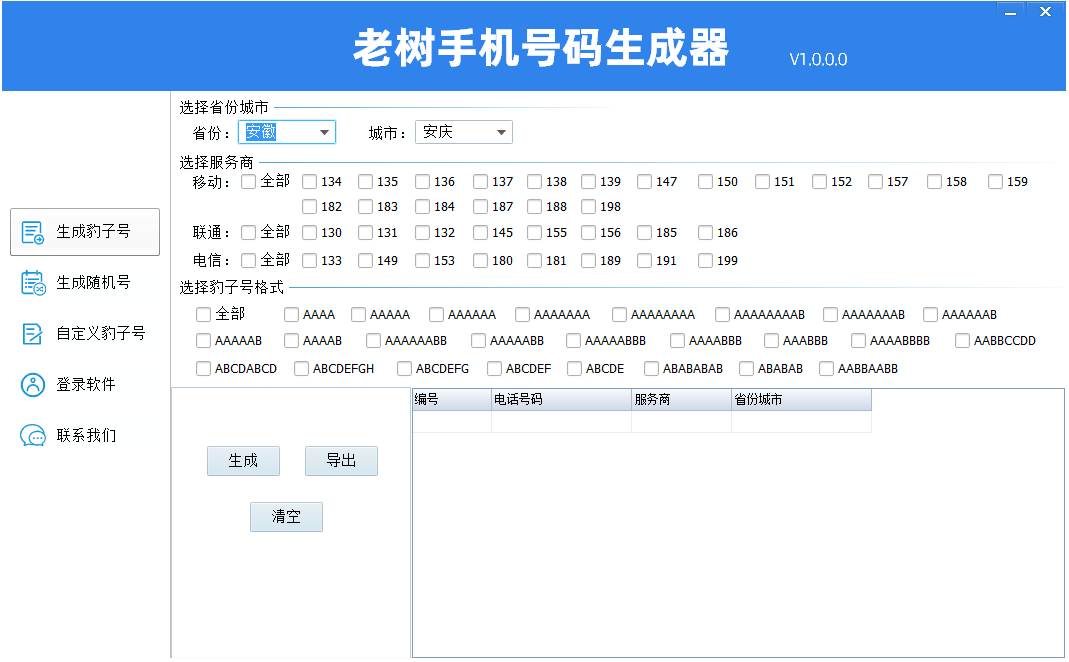Click the 导出 button
The image size is (1069, 662).
click(x=342, y=462)
